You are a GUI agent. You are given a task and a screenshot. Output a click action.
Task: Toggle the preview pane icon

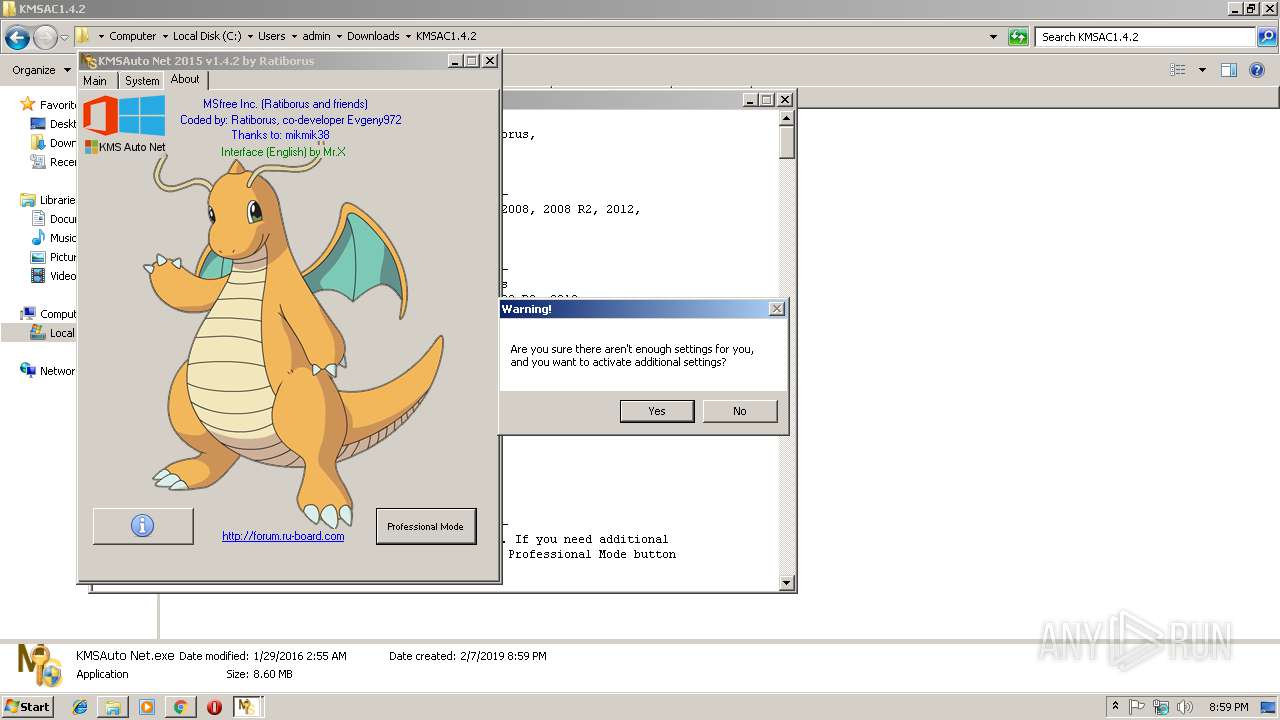pos(1229,70)
